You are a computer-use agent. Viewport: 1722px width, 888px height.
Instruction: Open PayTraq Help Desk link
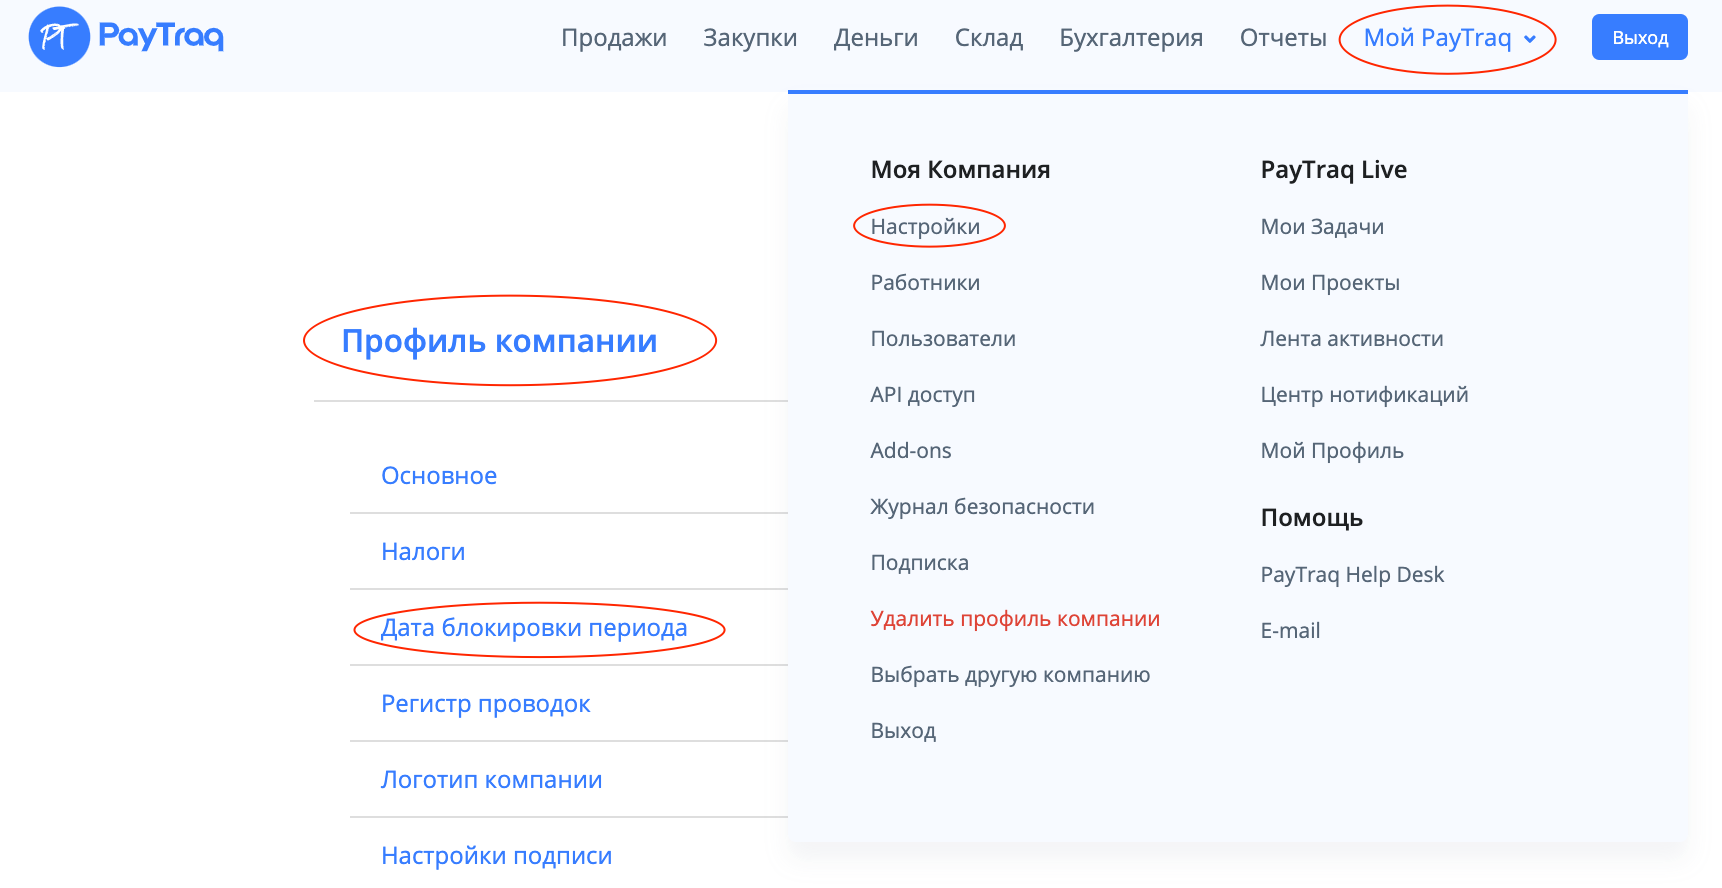click(1352, 575)
